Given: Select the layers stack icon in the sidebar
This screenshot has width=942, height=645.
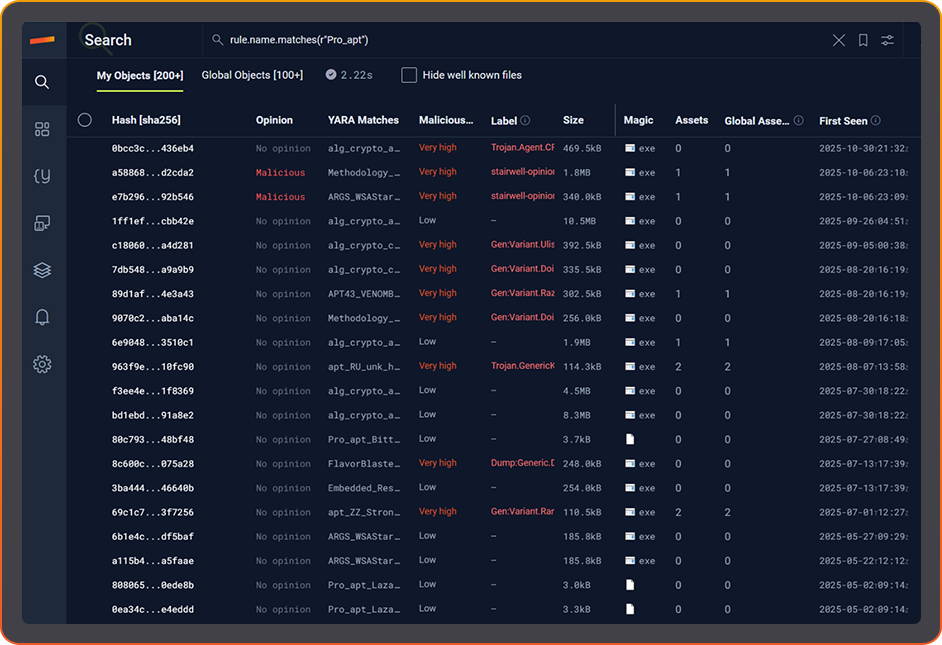Looking at the screenshot, I should (42, 269).
